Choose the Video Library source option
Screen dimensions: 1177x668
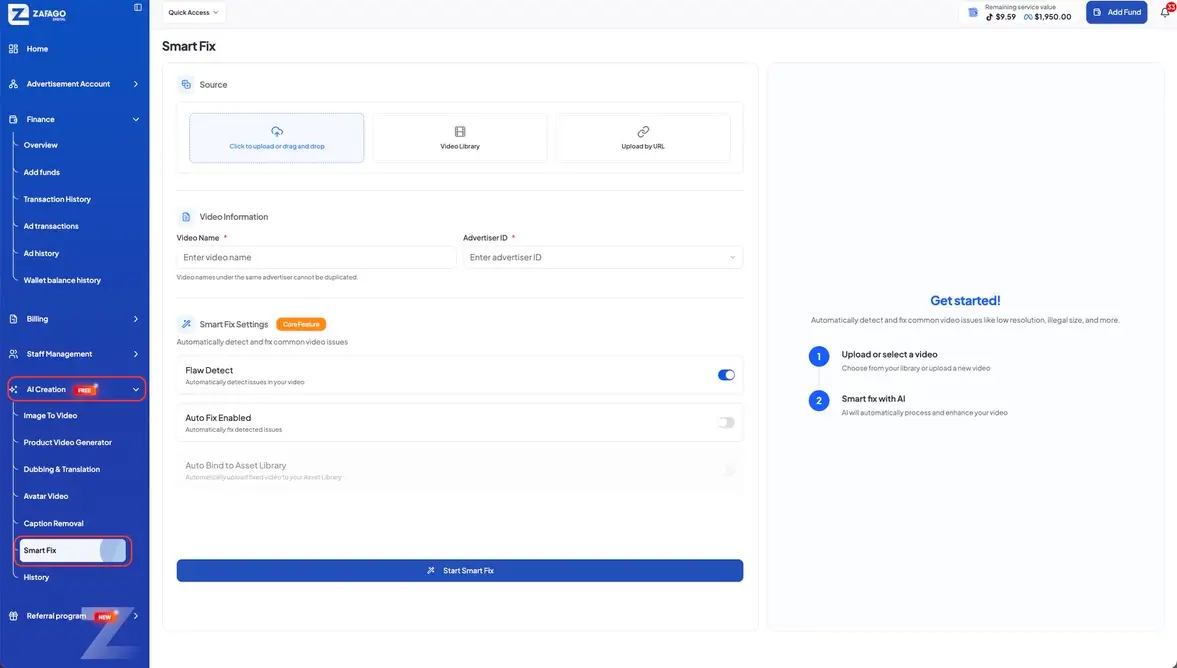pos(460,138)
